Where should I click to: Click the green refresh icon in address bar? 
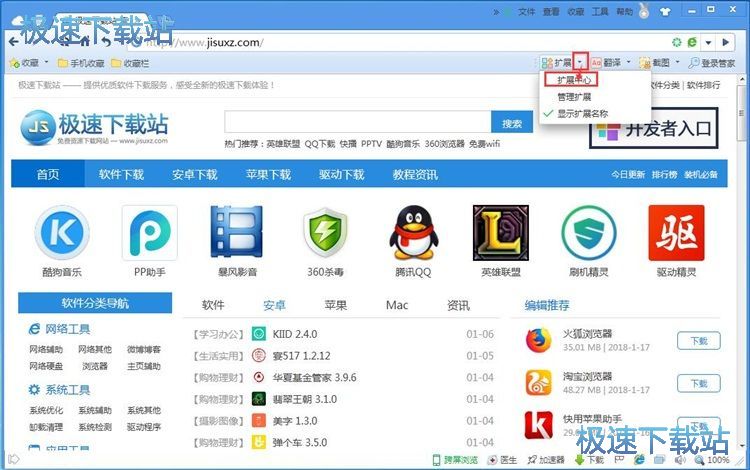pyautogui.click(x=677, y=43)
